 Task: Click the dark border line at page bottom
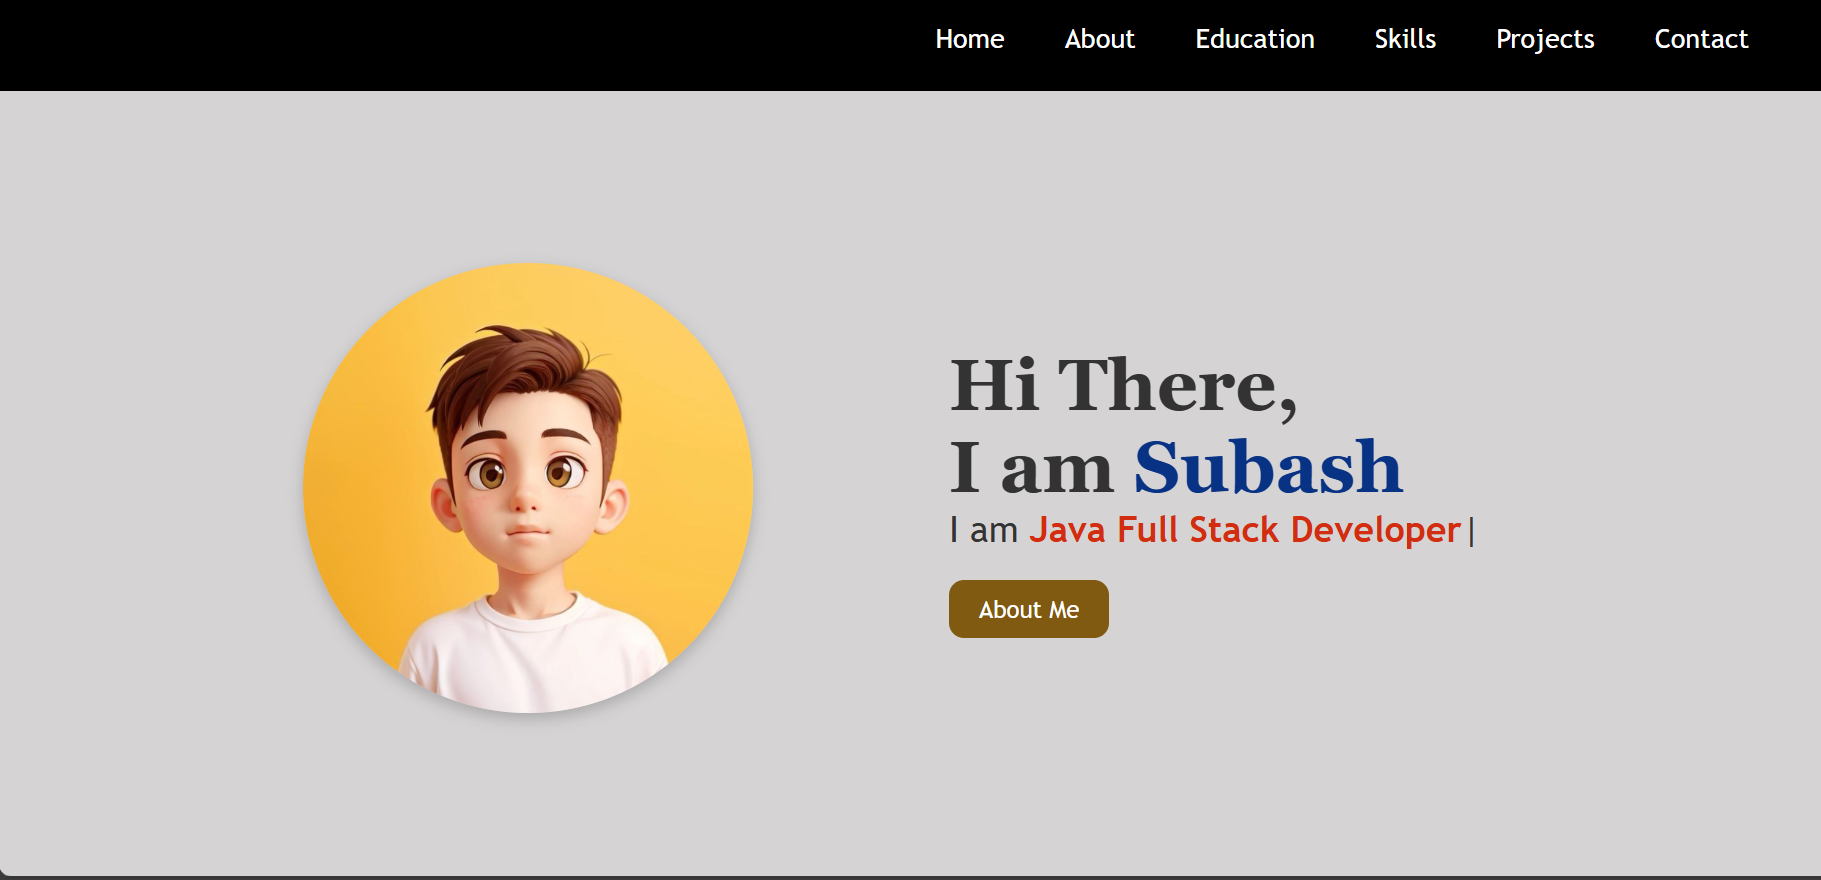click(910, 877)
